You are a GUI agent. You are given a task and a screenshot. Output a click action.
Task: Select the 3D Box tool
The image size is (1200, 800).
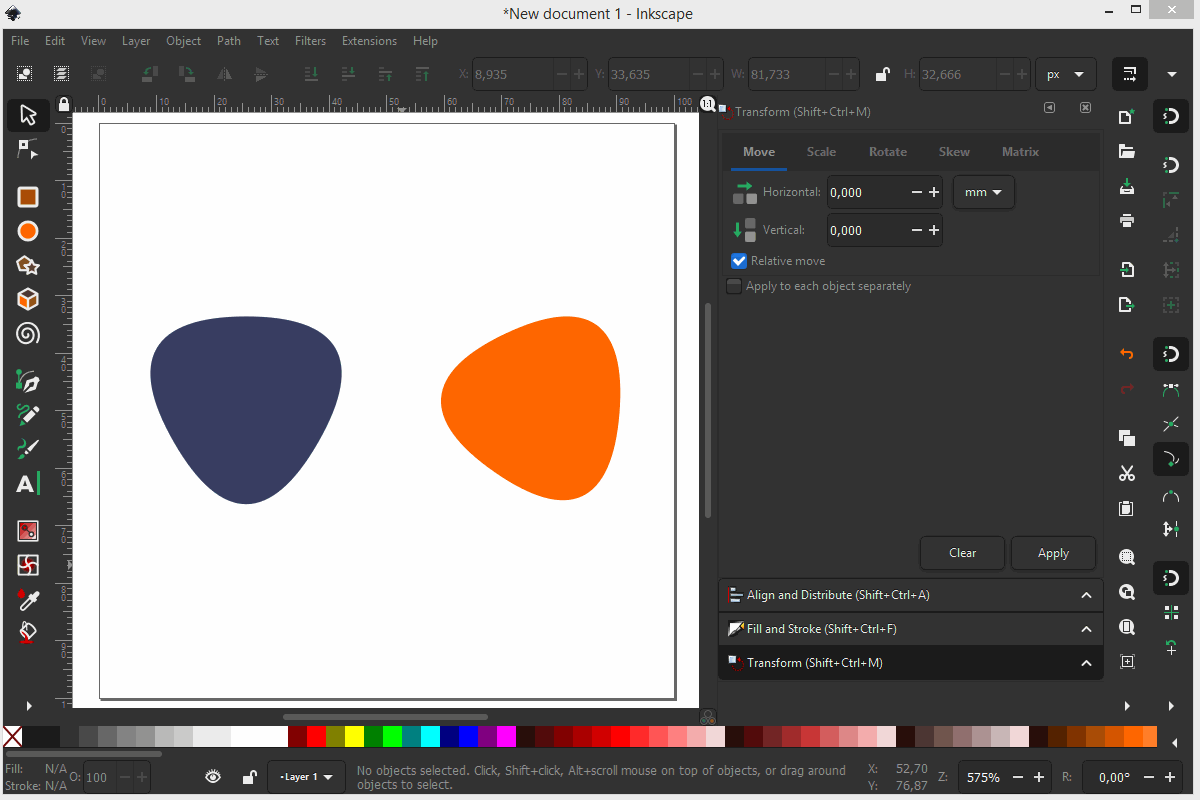(28, 300)
